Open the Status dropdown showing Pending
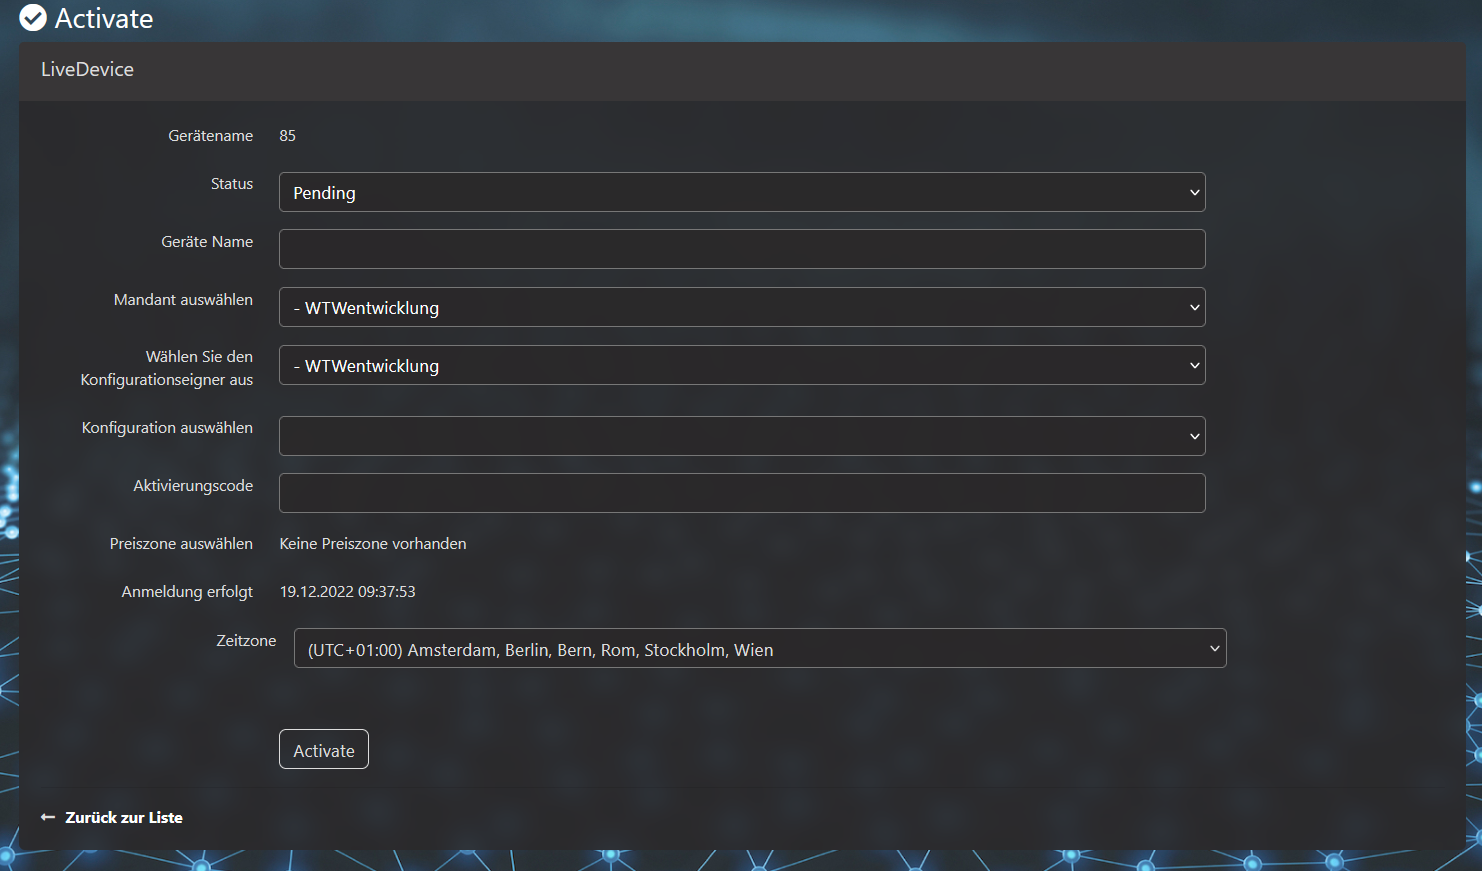1482x871 pixels. click(x=742, y=192)
